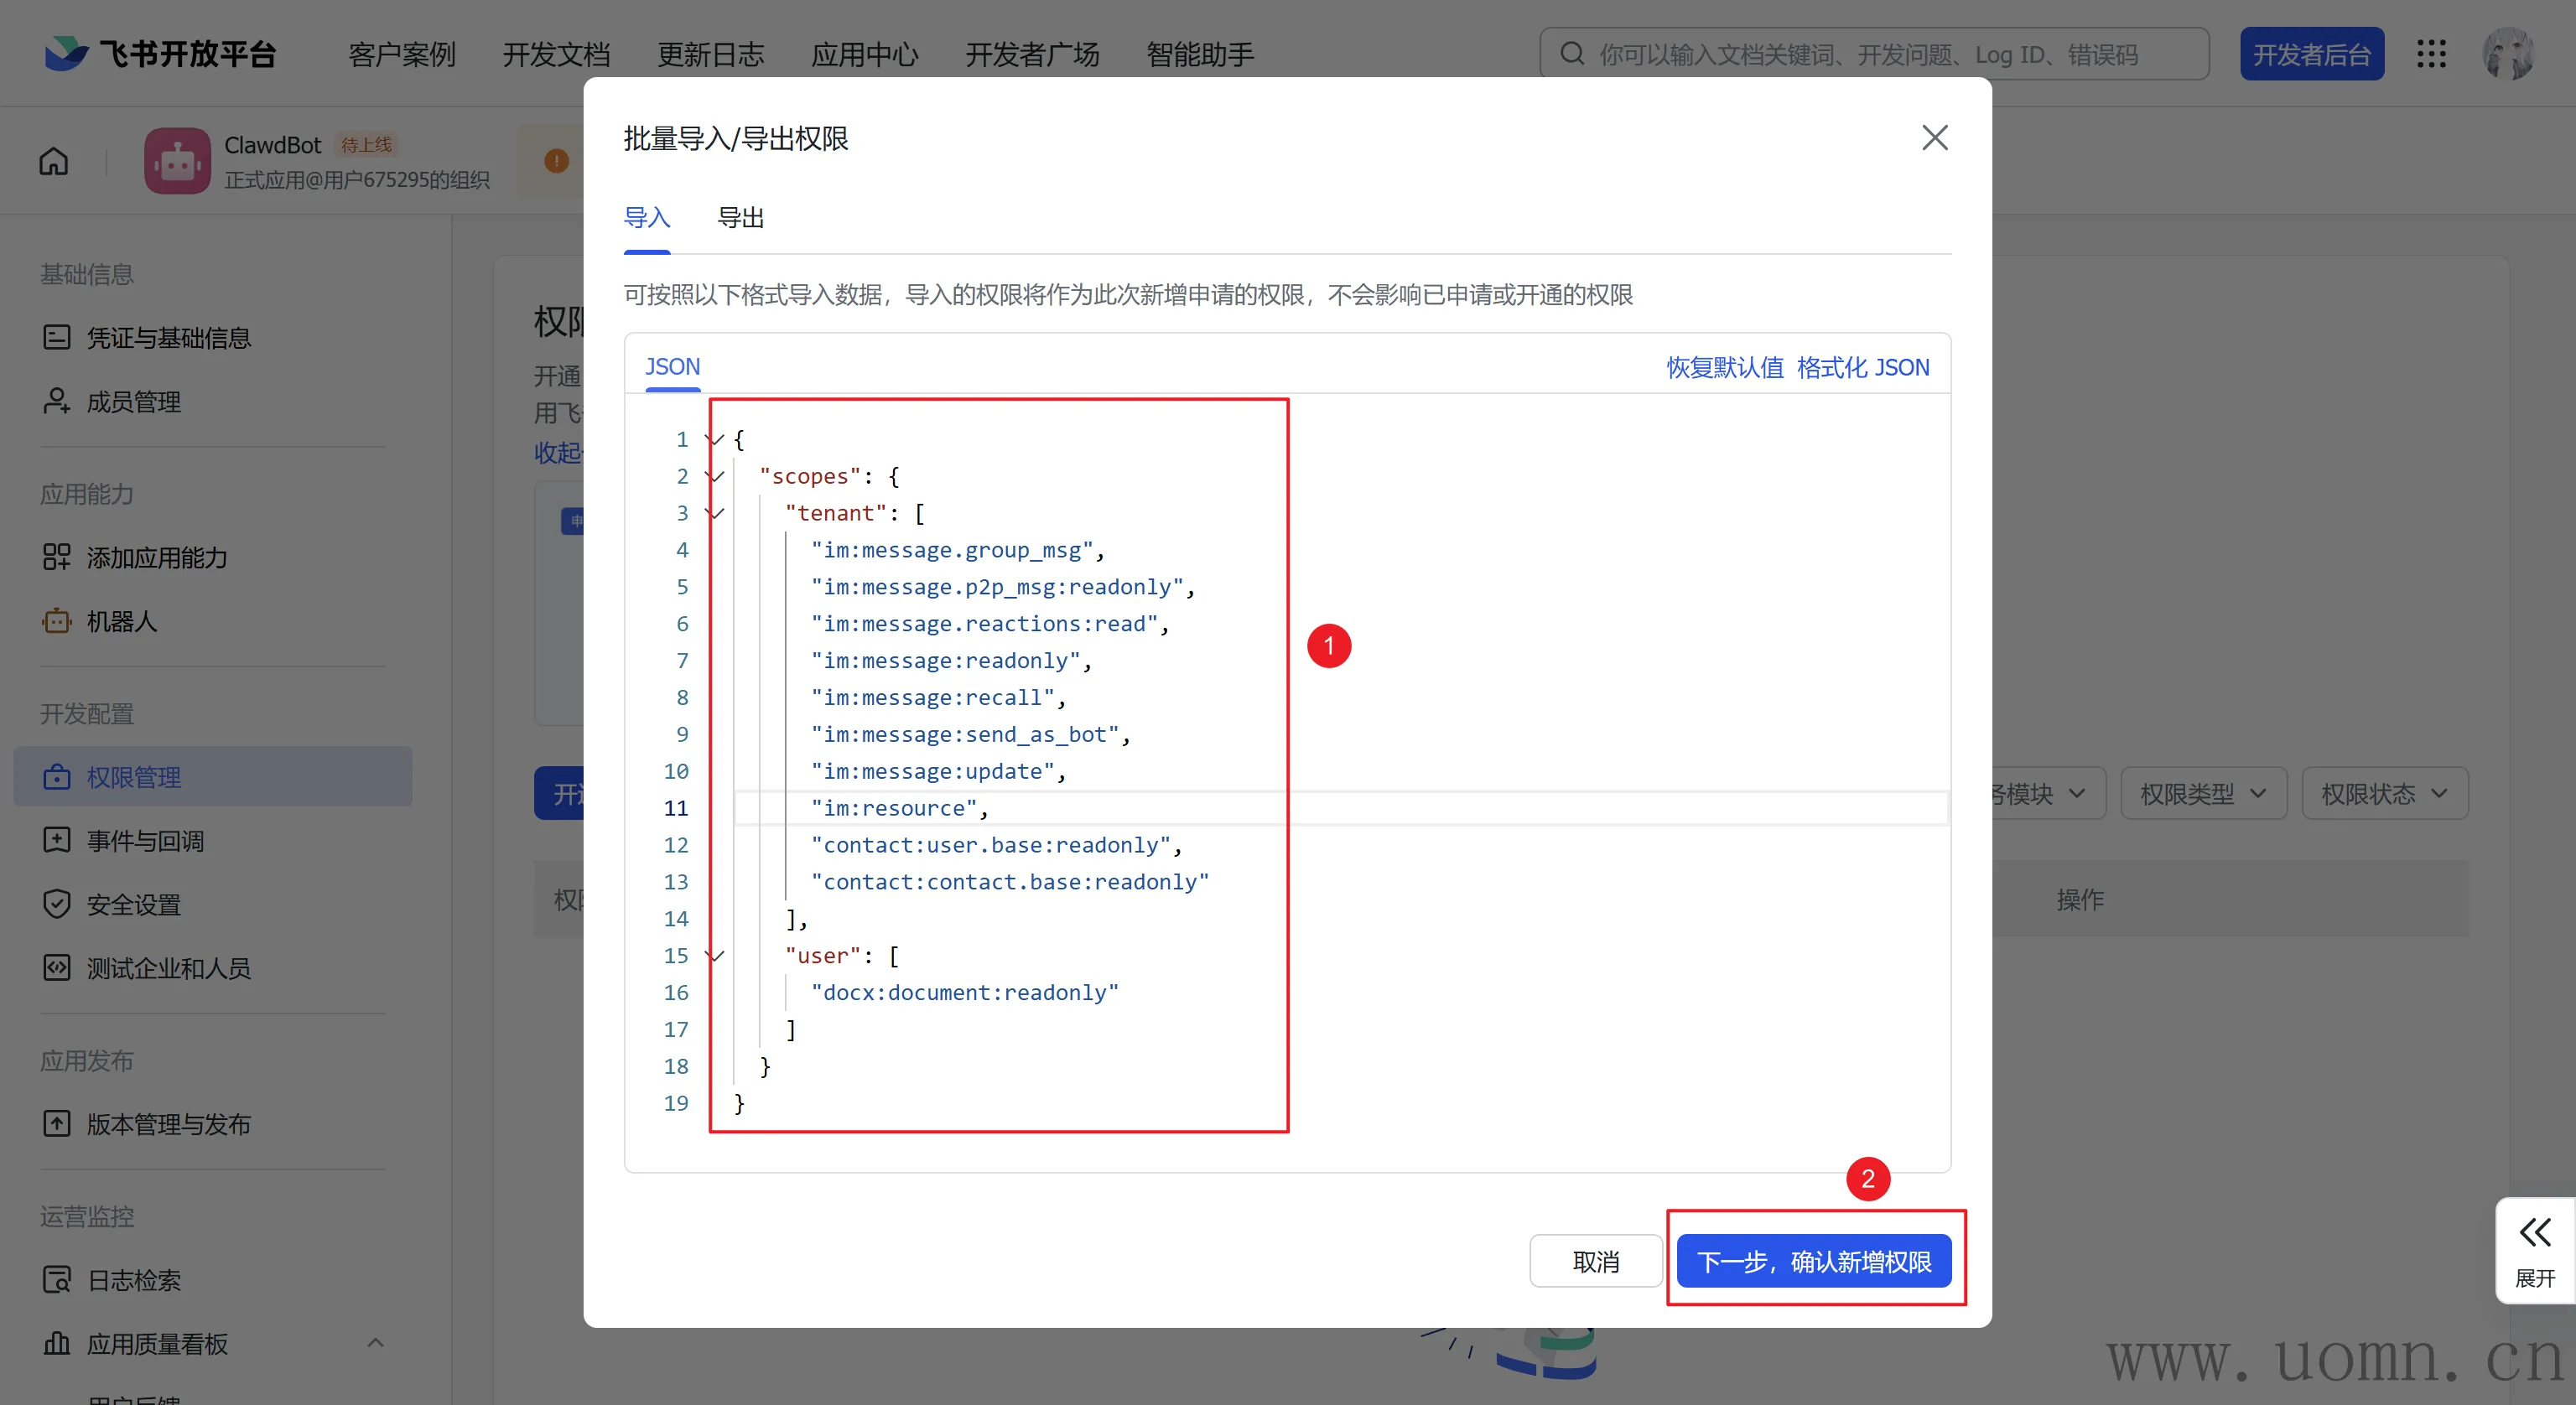Open 安全设置 in the sidebar
2576x1405 pixels.
pos(133,905)
